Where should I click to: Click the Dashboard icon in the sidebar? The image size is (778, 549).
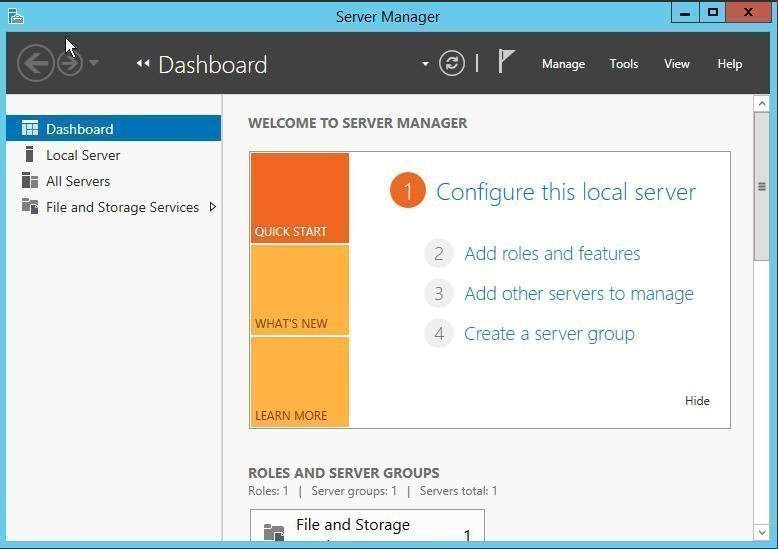(30, 129)
